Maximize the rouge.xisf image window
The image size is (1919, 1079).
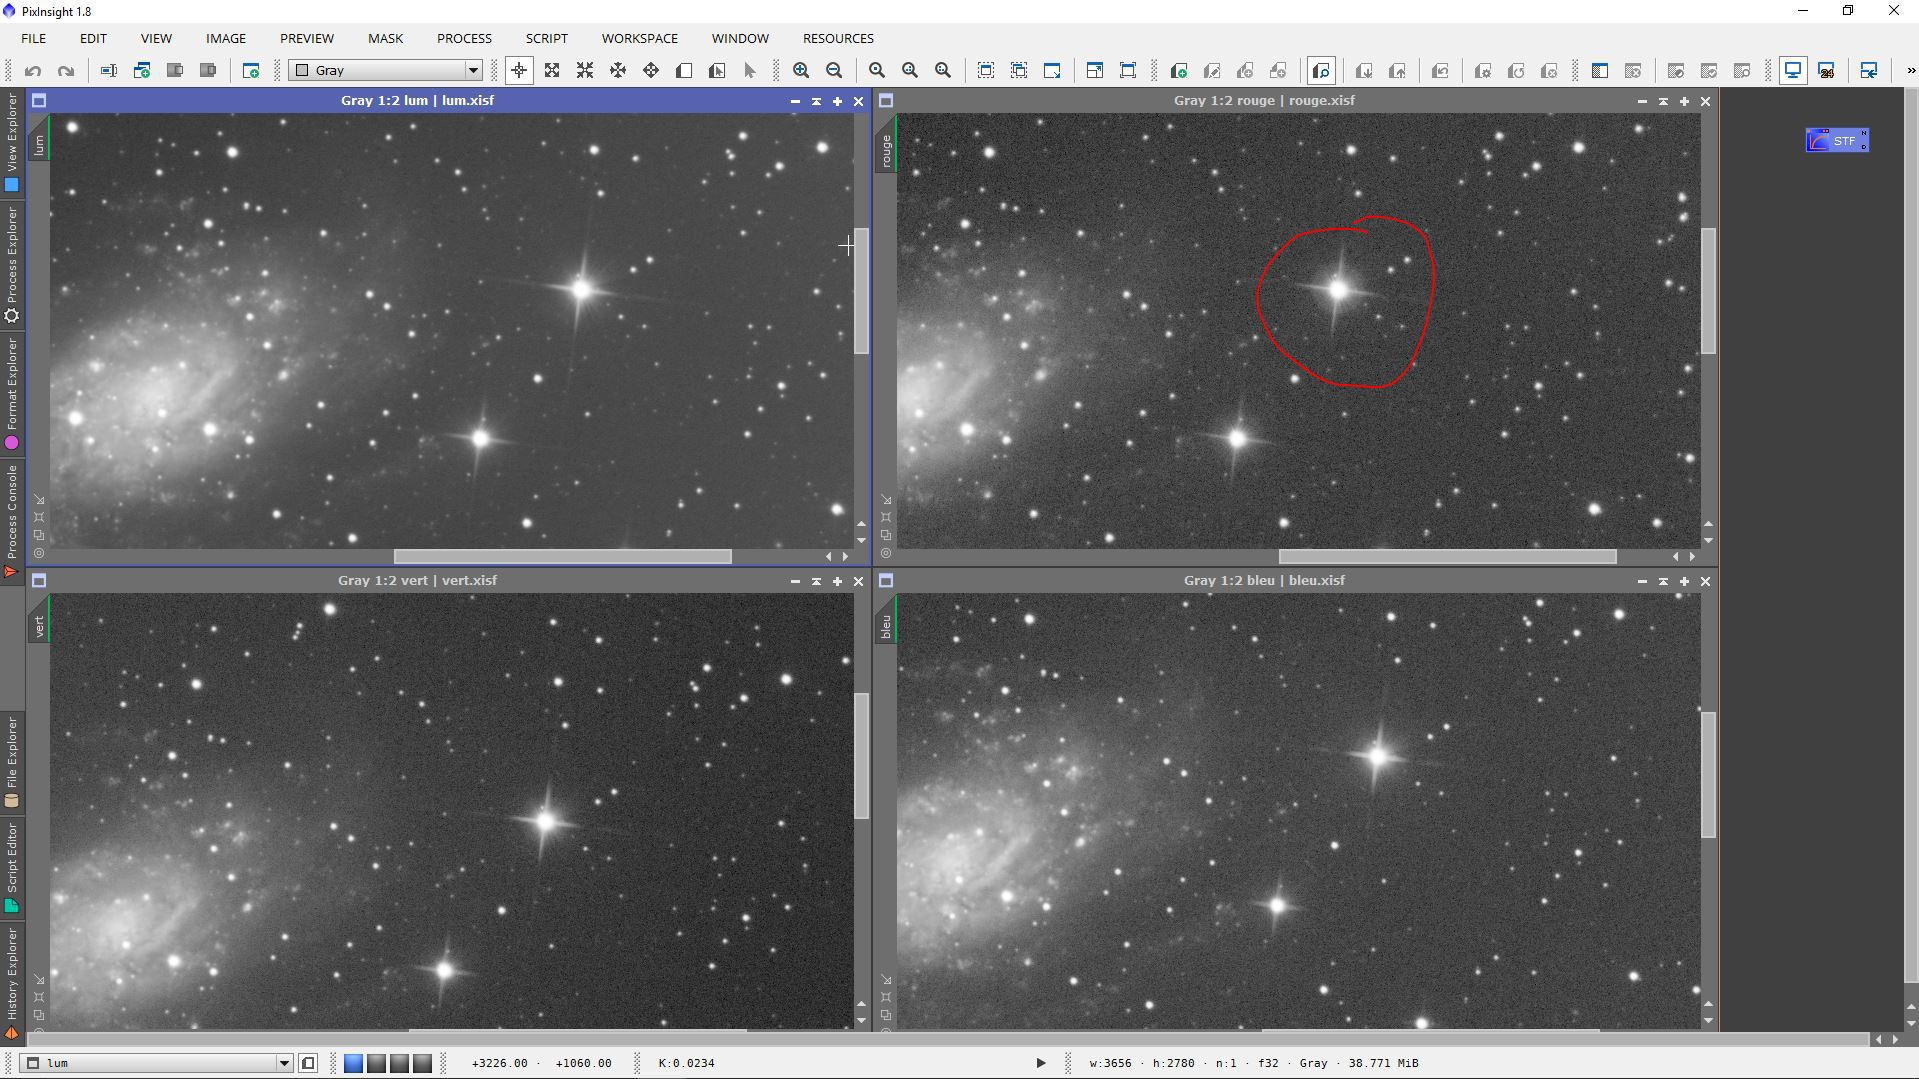[1684, 101]
